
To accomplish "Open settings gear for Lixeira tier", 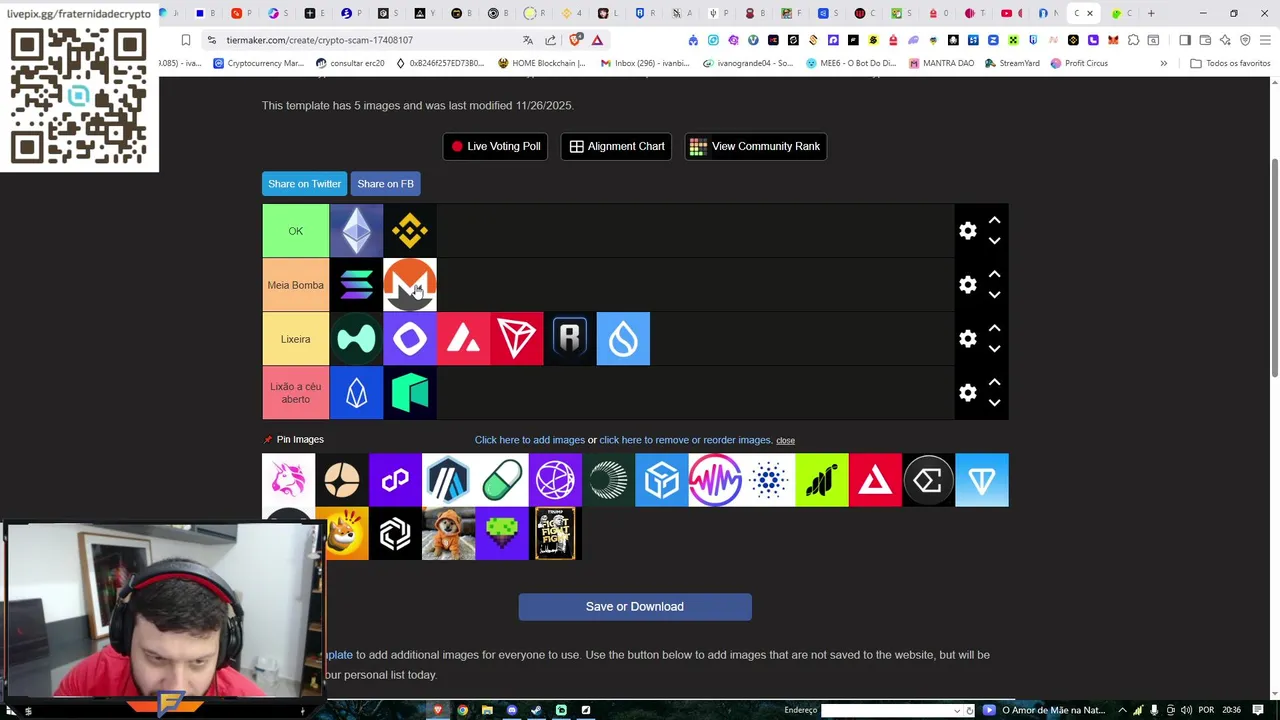I will (968, 339).
